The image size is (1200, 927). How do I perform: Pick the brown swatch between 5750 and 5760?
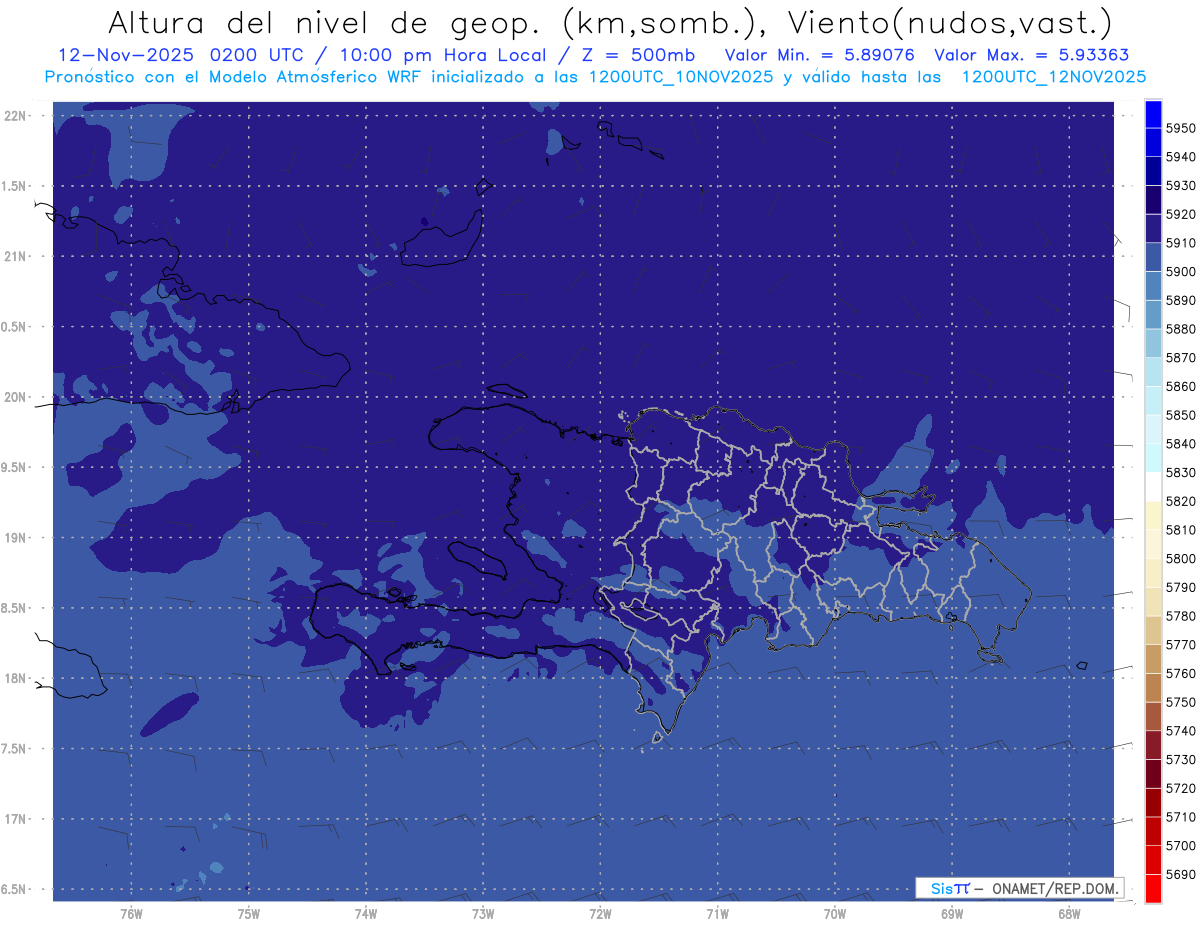click(1153, 688)
